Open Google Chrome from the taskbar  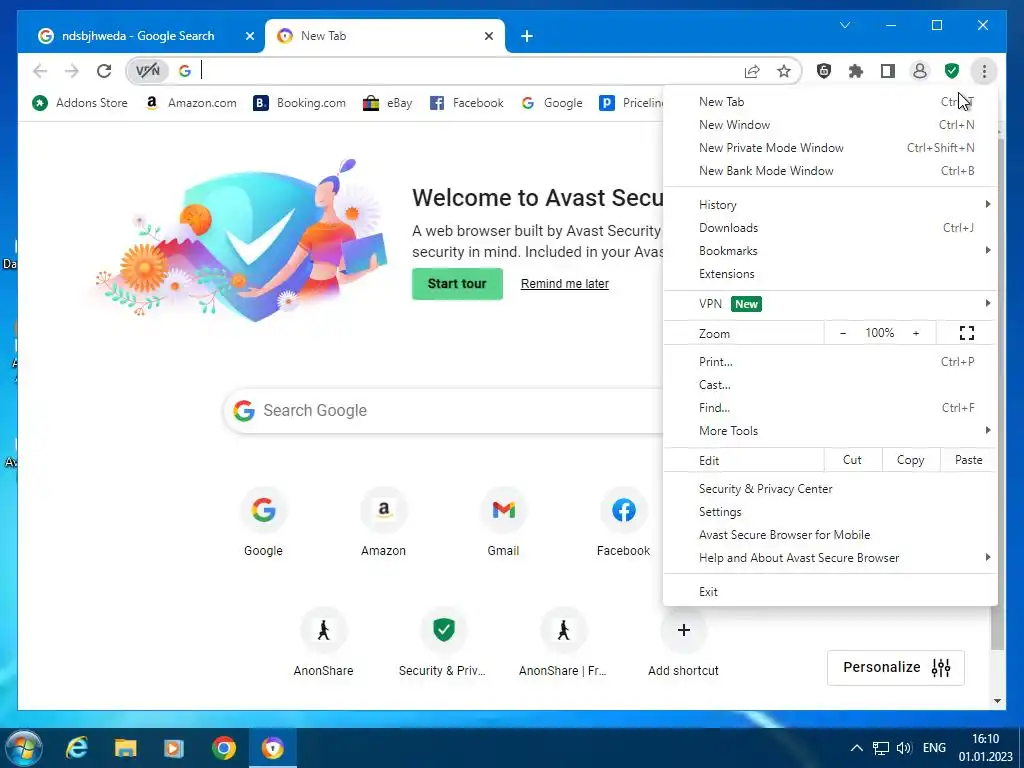pyautogui.click(x=223, y=748)
